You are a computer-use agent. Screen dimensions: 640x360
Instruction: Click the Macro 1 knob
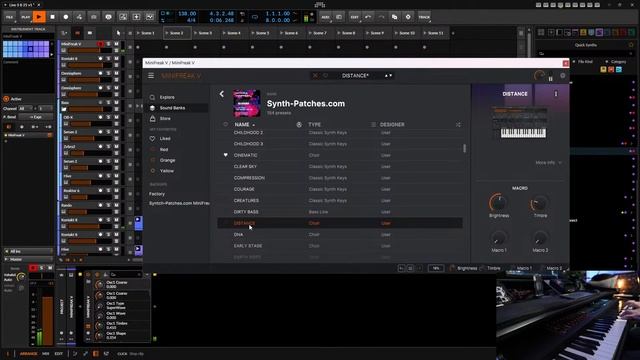tap(498, 238)
